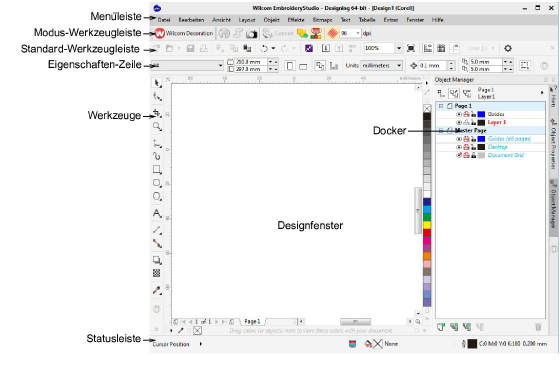The width and height of the screenshot is (560, 368).
Task: Toggle printable icon of Layer 1
Action: coord(466,123)
